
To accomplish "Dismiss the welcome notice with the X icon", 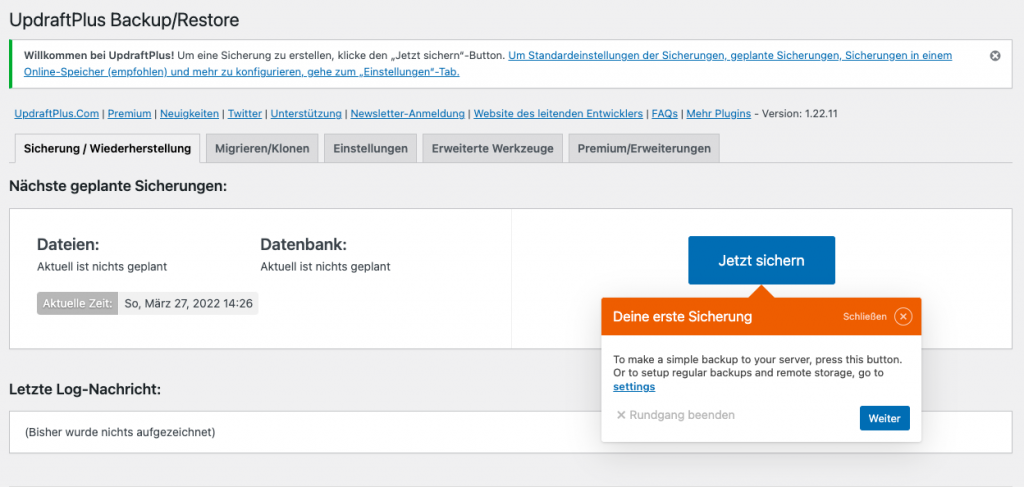I will tap(995, 56).
